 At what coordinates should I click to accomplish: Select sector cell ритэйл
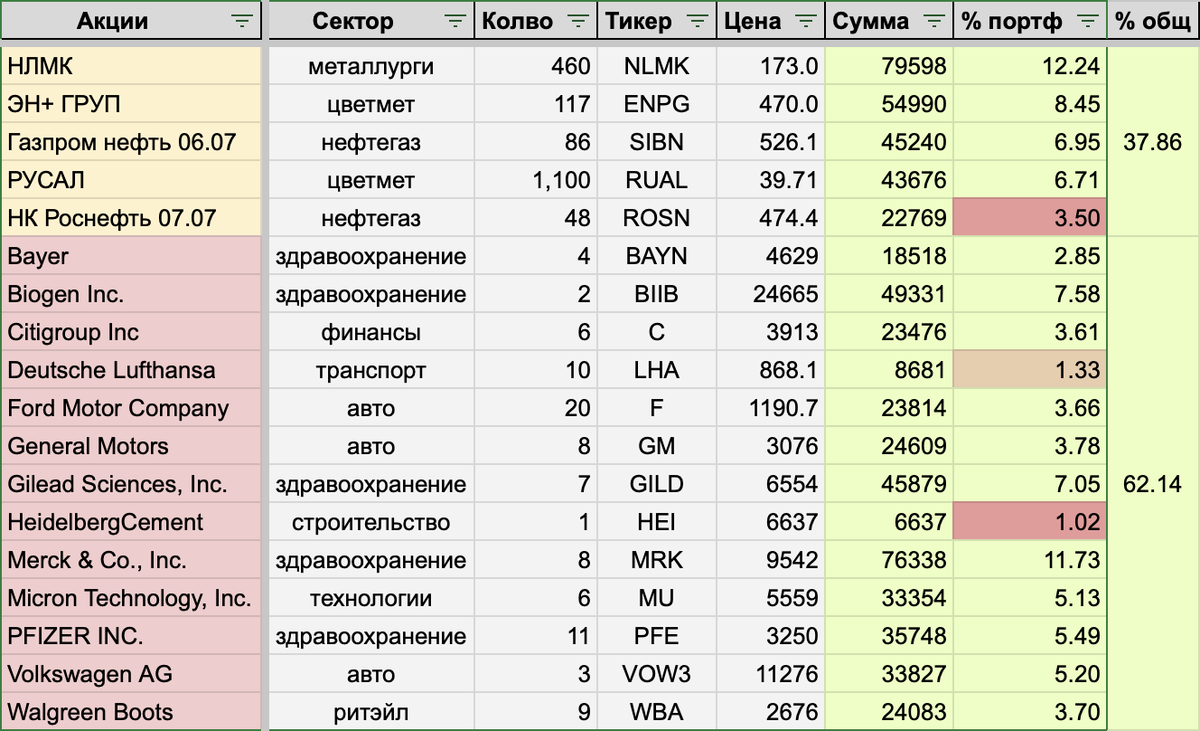371,712
